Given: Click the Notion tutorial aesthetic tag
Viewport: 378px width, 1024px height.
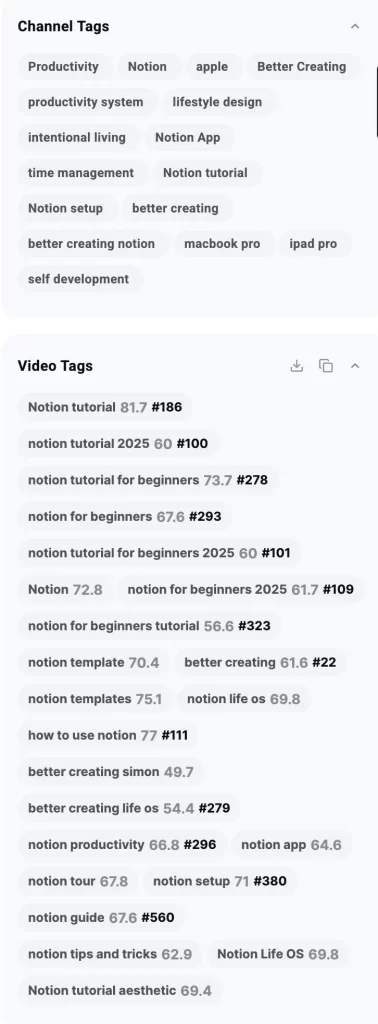Looking at the screenshot, I should [x=120, y=991].
